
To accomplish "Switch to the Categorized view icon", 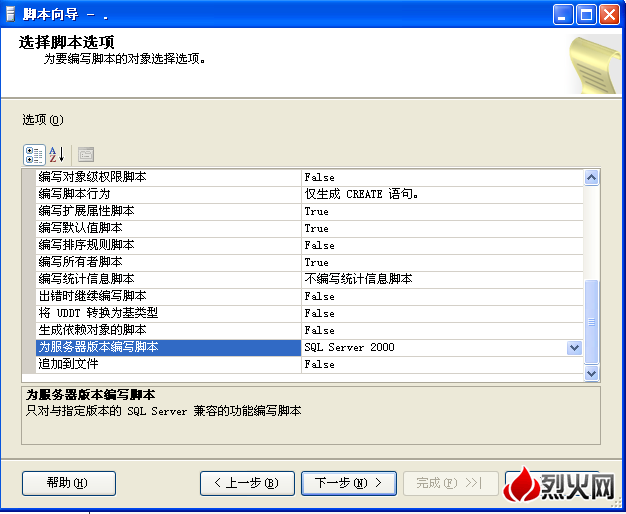I will (x=34, y=155).
